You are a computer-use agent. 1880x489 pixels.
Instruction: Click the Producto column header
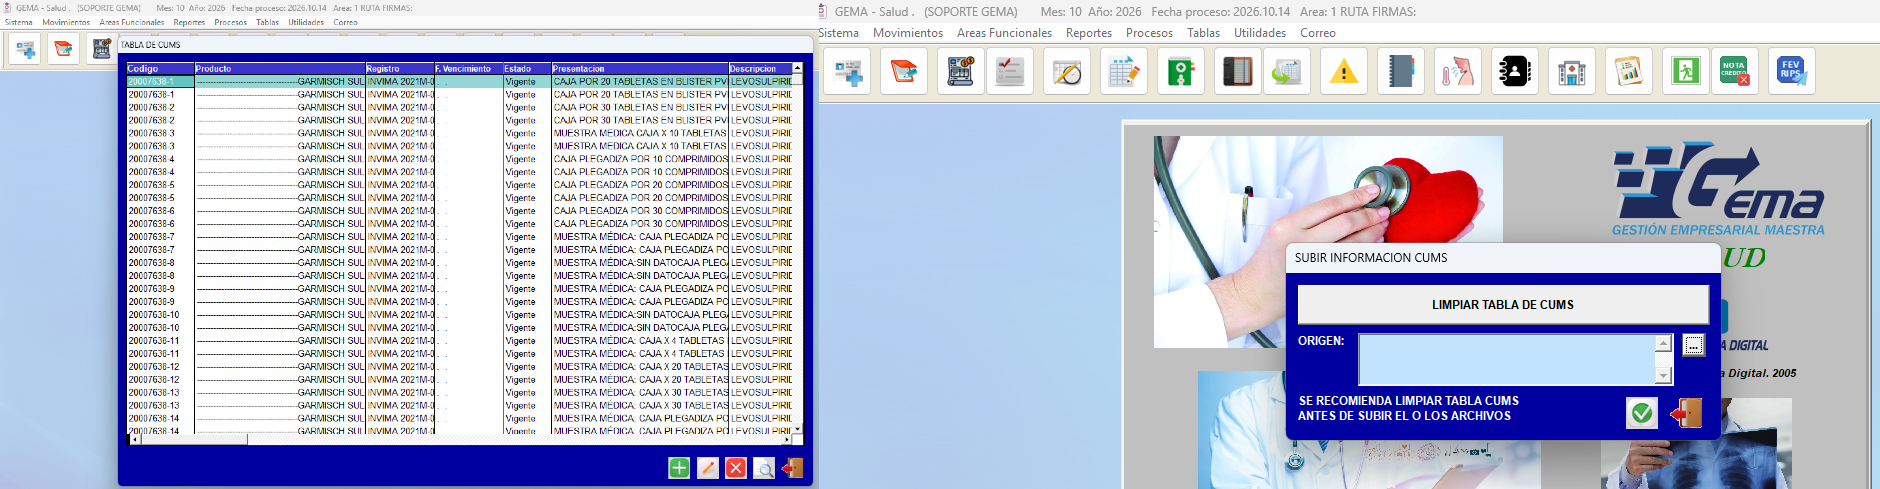click(280, 69)
